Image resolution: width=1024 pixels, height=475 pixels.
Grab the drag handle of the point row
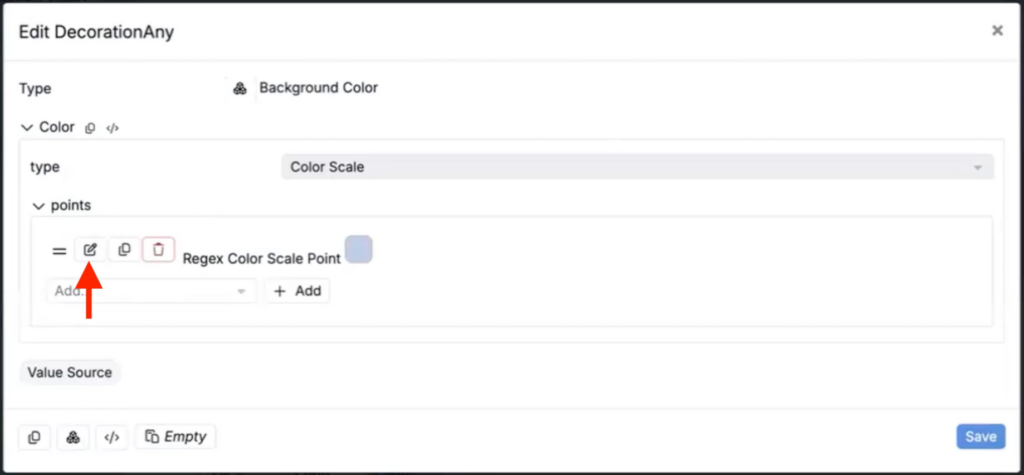pos(59,251)
